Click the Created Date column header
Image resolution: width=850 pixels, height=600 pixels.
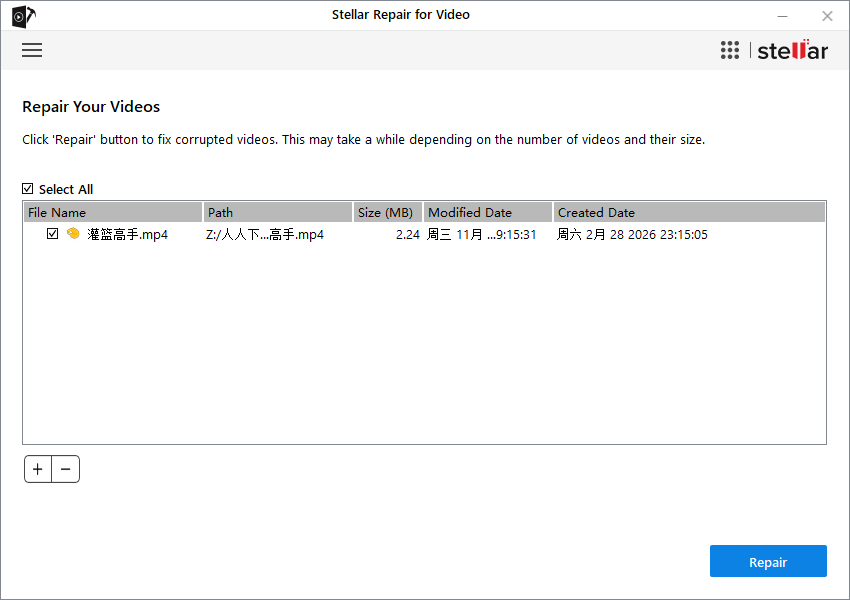pos(596,212)
